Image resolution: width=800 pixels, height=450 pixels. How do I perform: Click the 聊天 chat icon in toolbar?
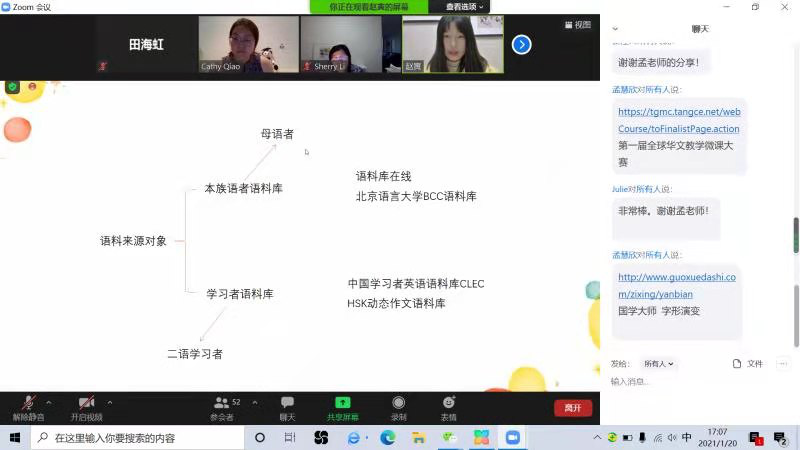point(287,406)
